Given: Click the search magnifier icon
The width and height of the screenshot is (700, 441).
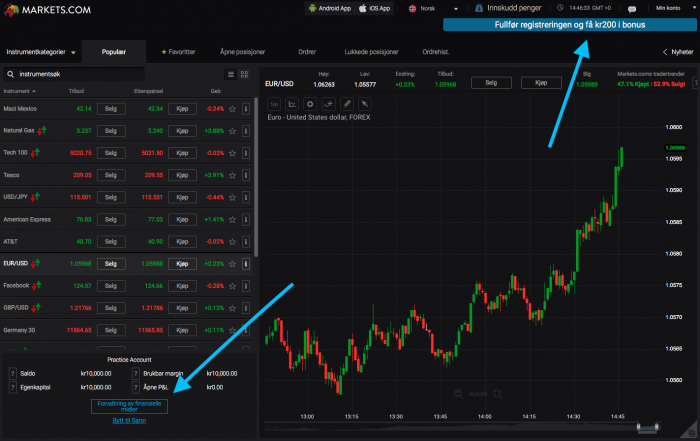Looking at the screenshot, I should tap(11, 74).
